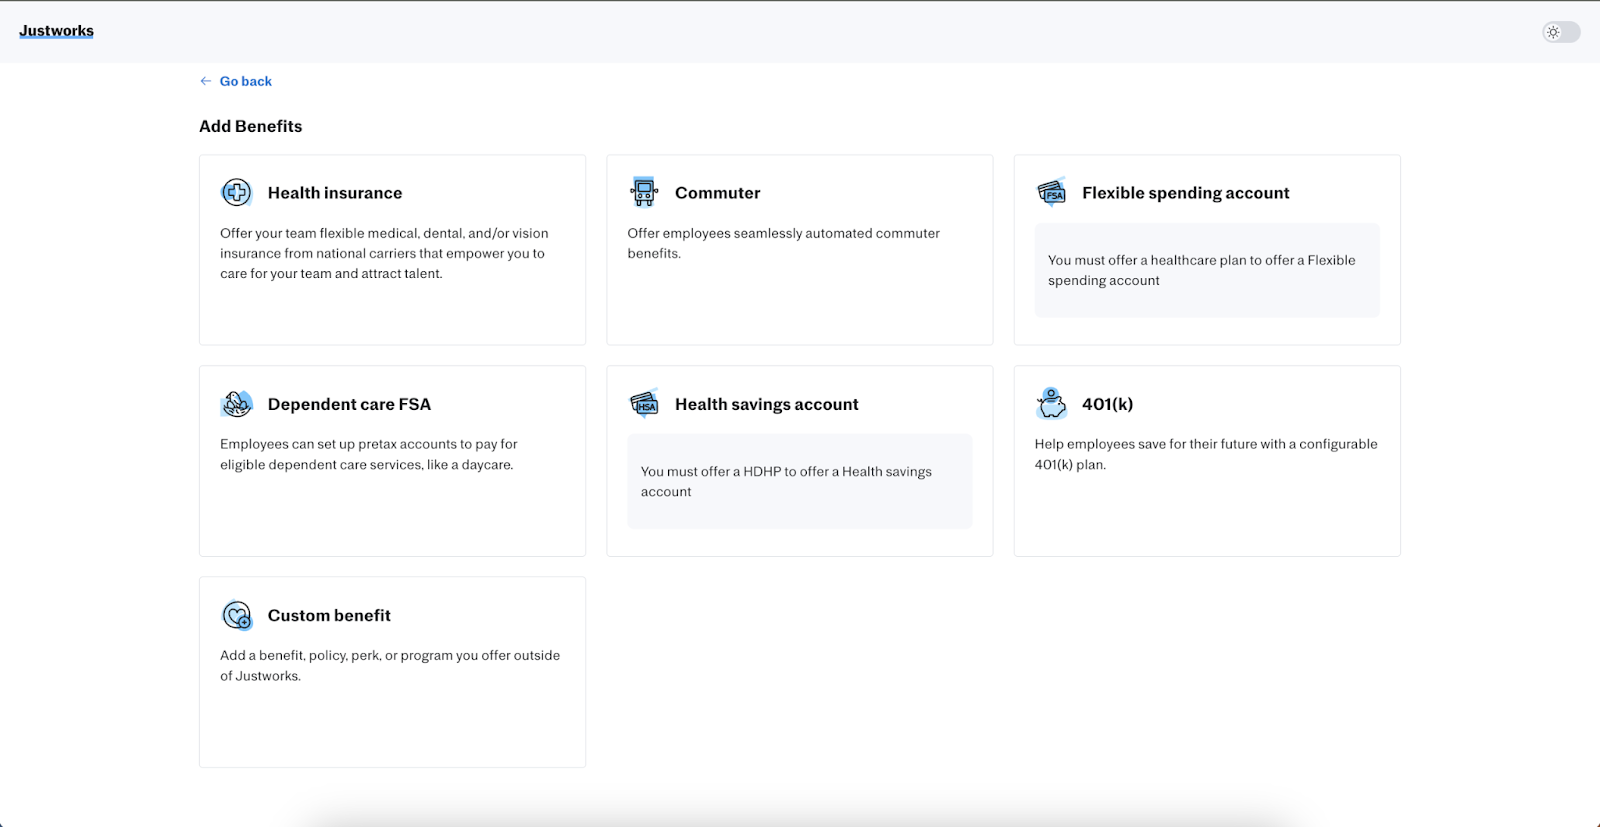Go back to the previous page

coord(245,81)
